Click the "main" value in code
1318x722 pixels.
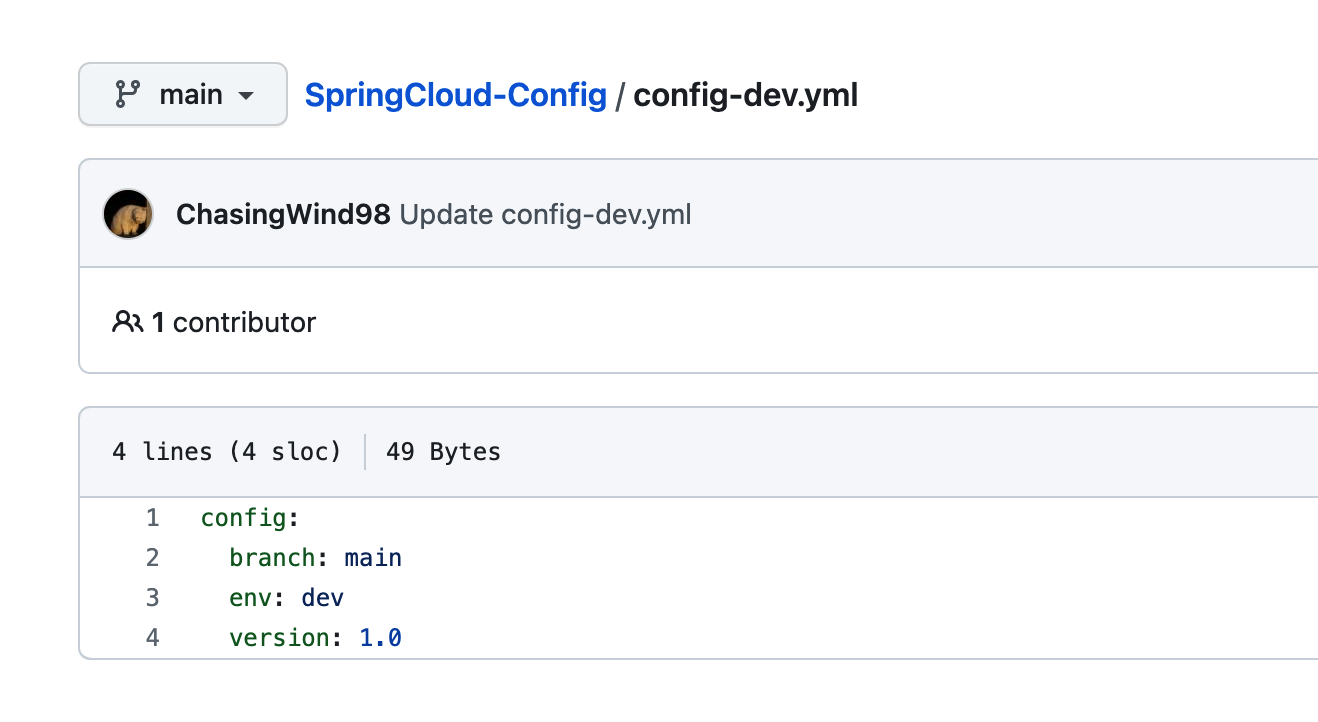tap(373, 558)
